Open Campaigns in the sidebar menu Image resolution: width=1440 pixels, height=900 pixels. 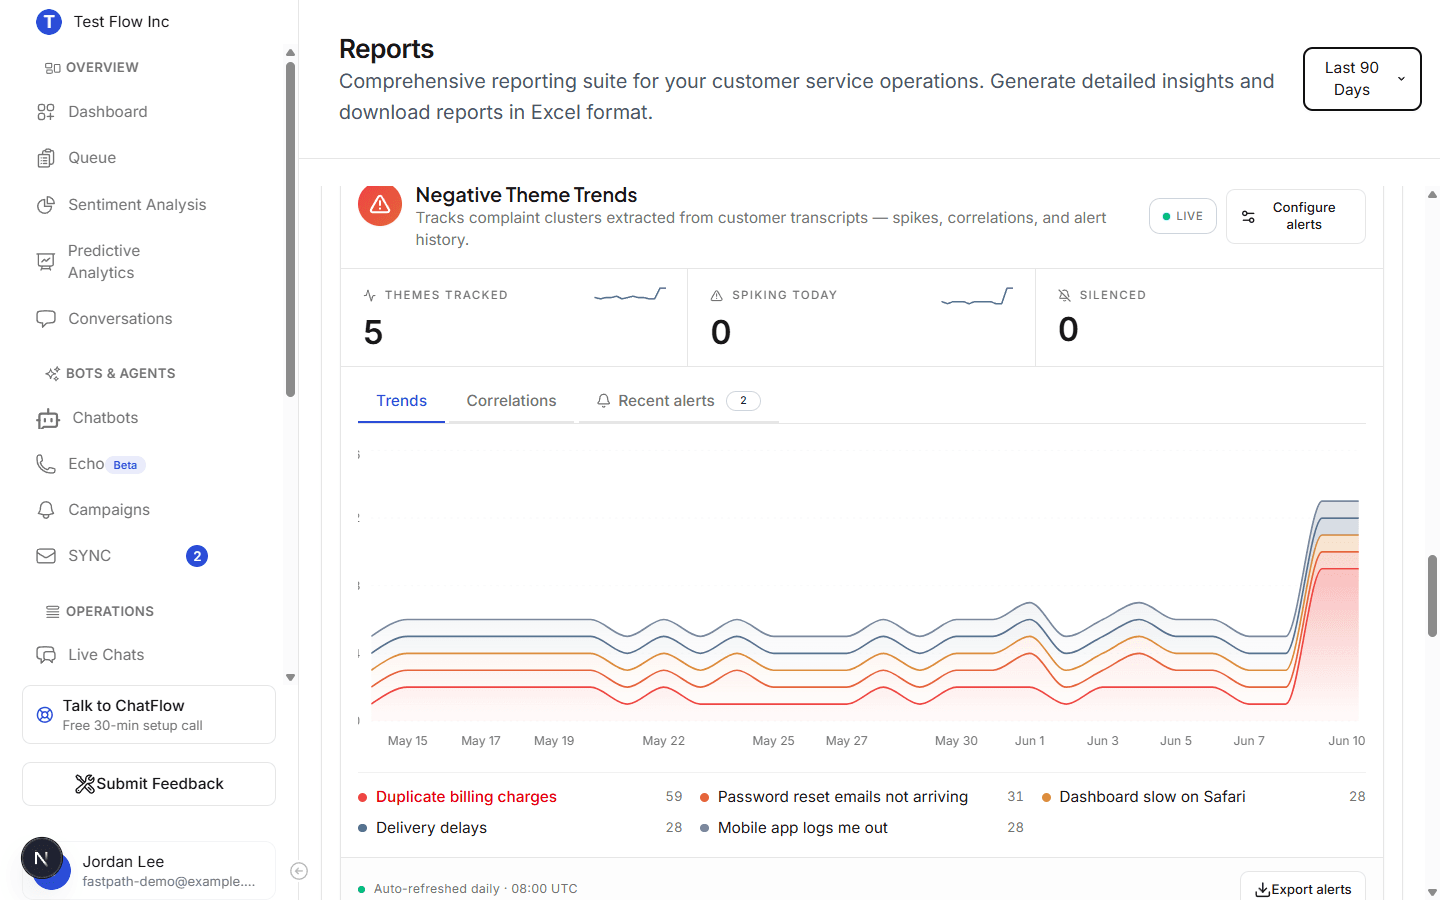(x=109, y=510)
